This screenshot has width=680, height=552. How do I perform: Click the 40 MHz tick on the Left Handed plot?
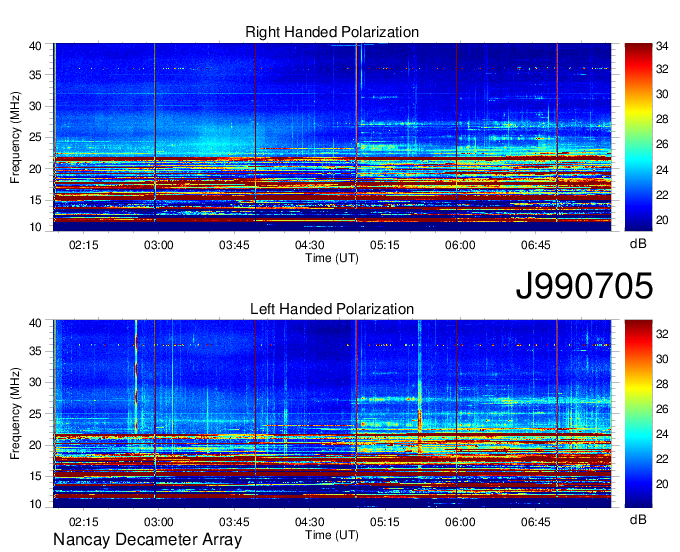pos(35,323)
